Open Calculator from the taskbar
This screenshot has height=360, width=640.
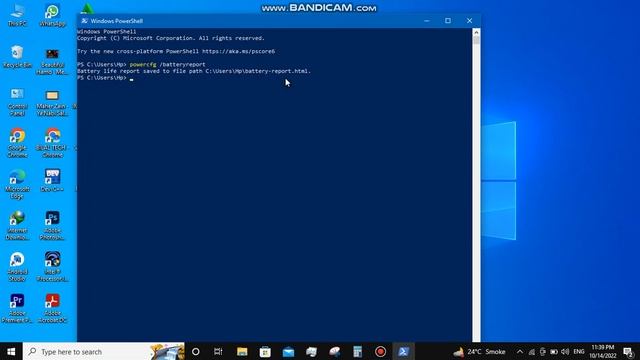[x=358, y=351]
